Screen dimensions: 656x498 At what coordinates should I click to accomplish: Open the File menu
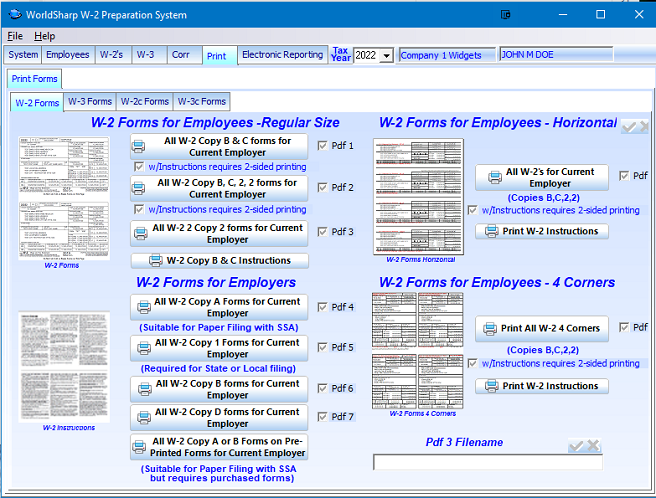pyautogui.click(x=15, y=36)
